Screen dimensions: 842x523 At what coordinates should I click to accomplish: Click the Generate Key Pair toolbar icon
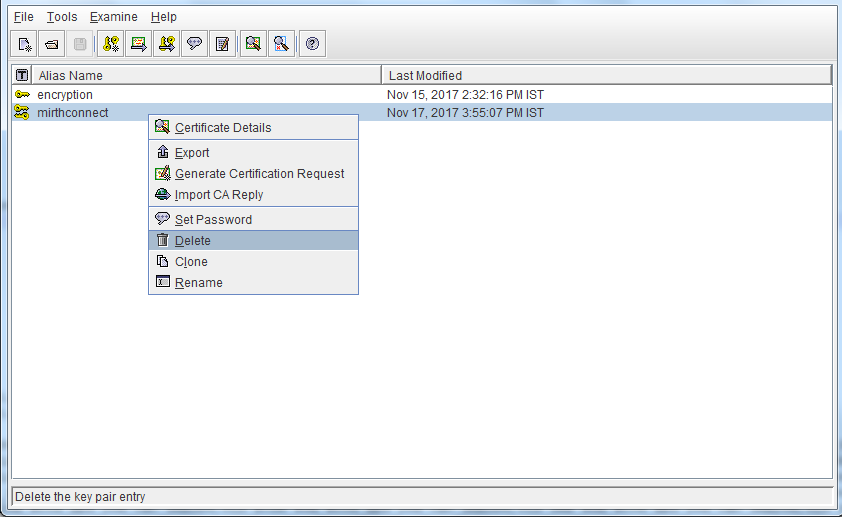[x=111, y=44]
